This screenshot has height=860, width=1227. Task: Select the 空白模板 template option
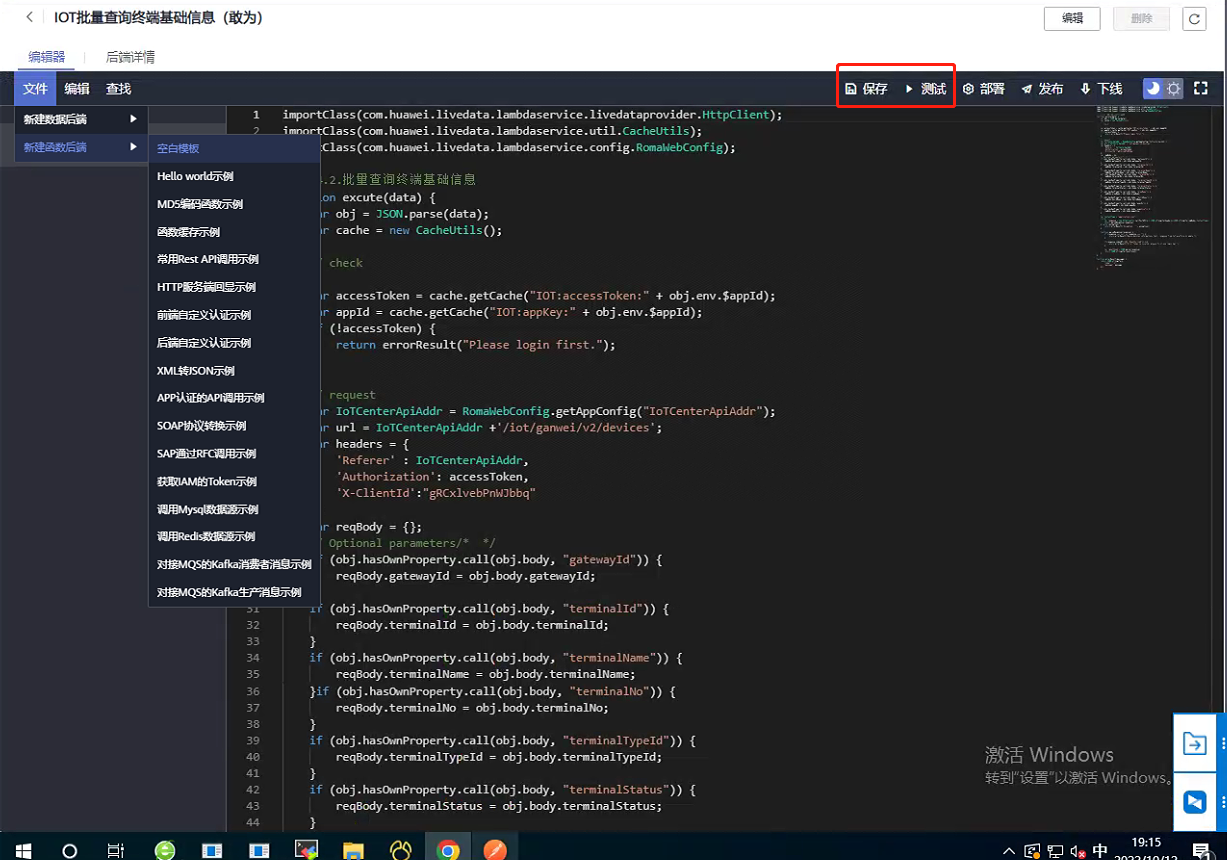point(178,148)
